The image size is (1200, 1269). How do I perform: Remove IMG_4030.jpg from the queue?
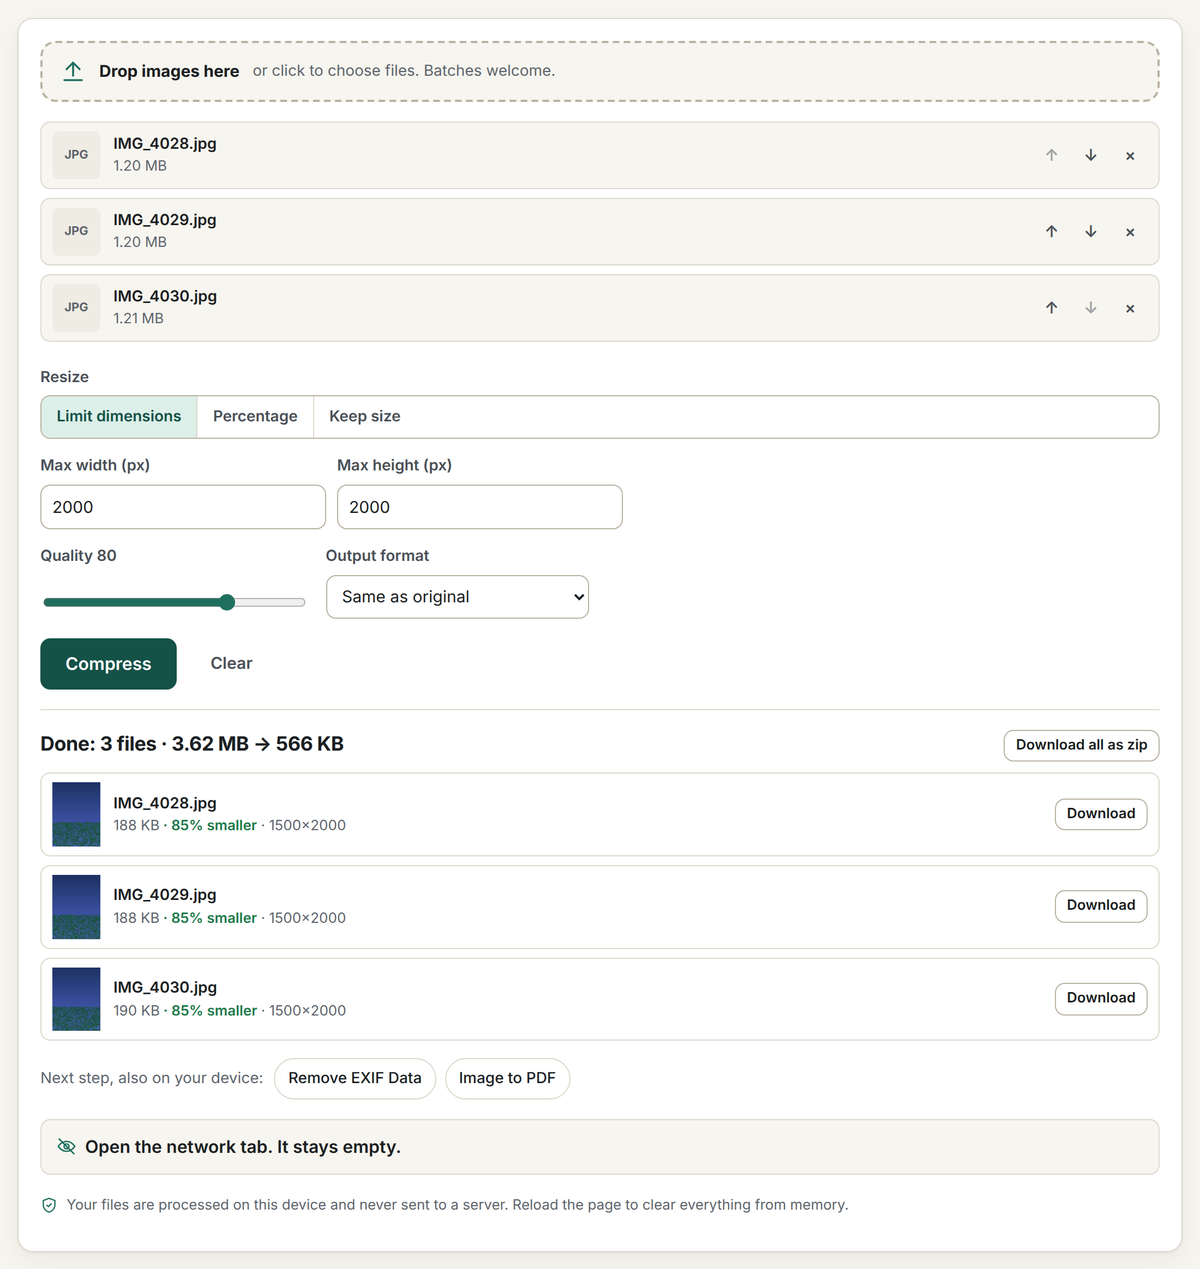pyautogui.click(x=1130, y=308)
